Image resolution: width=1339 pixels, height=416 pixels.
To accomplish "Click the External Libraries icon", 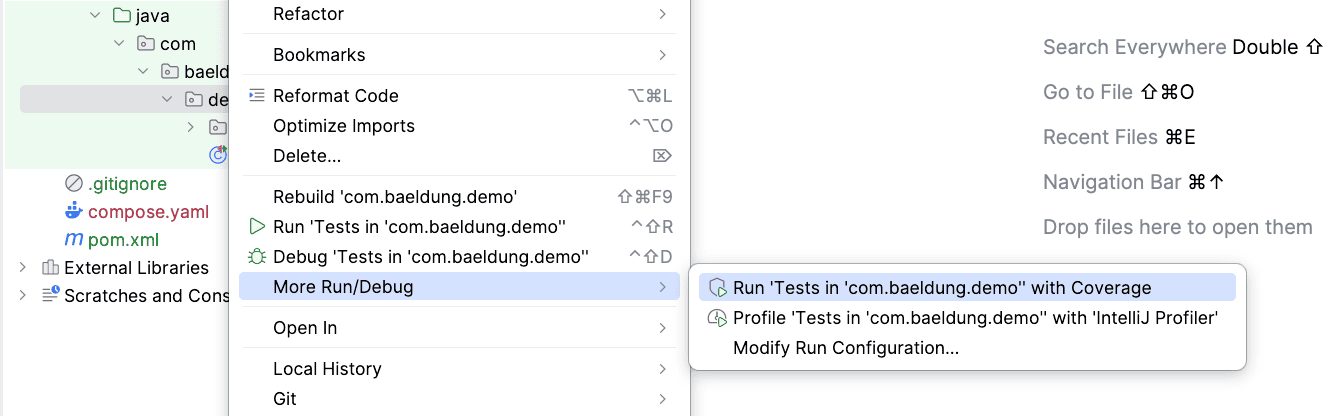I will (x=50, y=268).
